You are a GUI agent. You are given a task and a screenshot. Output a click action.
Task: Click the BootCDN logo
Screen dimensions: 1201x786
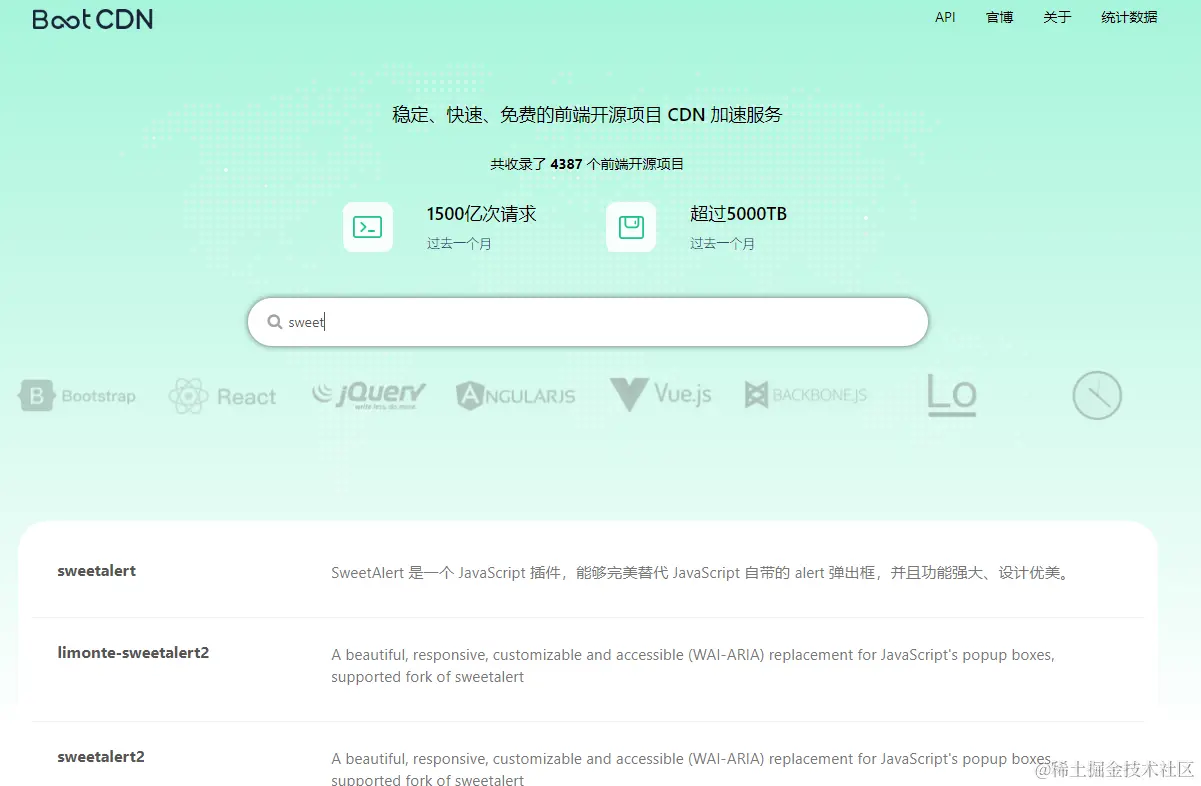[92, 19]
